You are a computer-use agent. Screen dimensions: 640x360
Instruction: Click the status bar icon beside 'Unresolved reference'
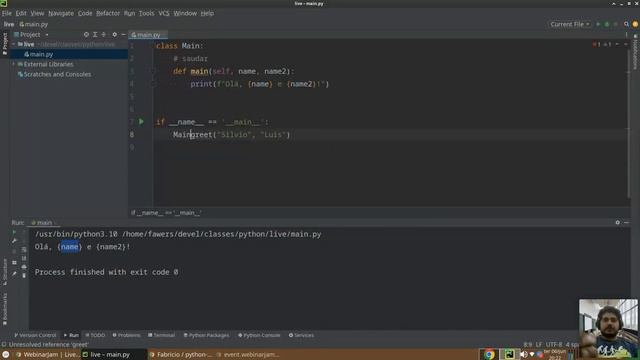coord(4,344)
